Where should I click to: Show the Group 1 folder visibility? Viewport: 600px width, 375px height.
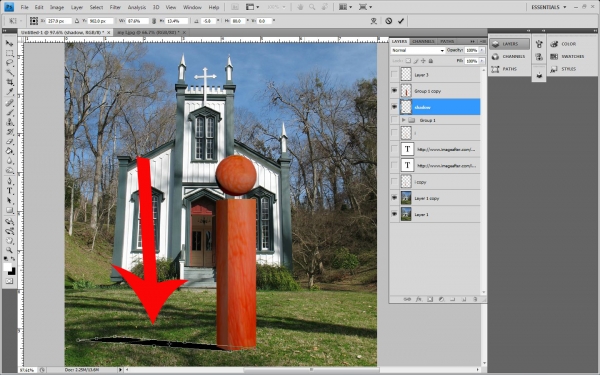[394, 120]
